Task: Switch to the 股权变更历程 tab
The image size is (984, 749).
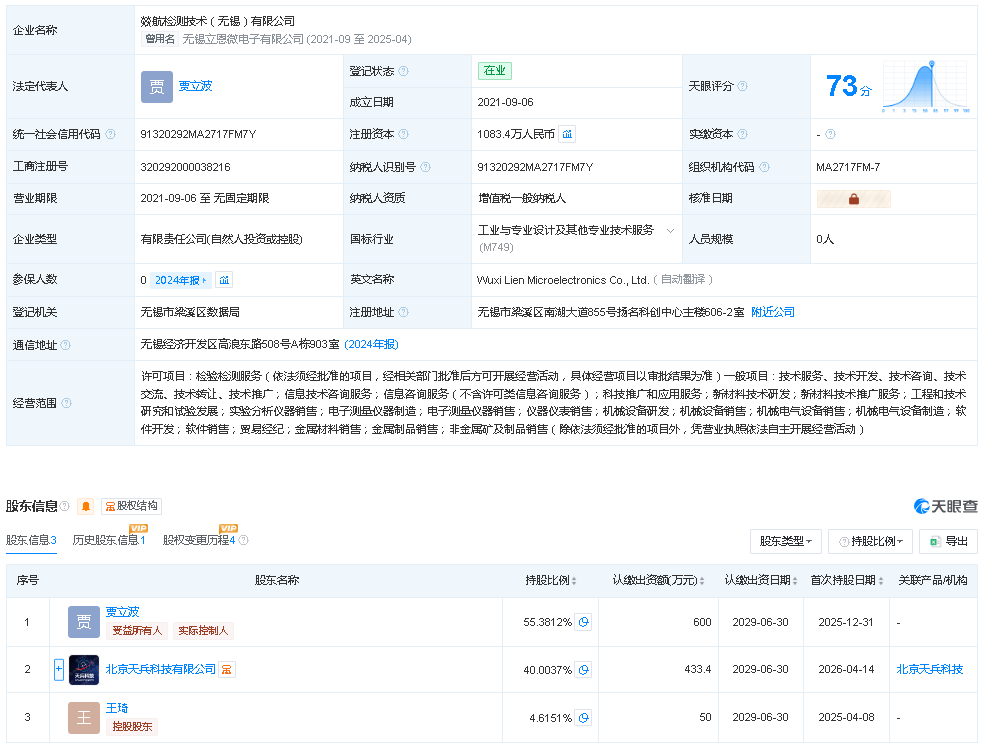Action: pos(198,540)
